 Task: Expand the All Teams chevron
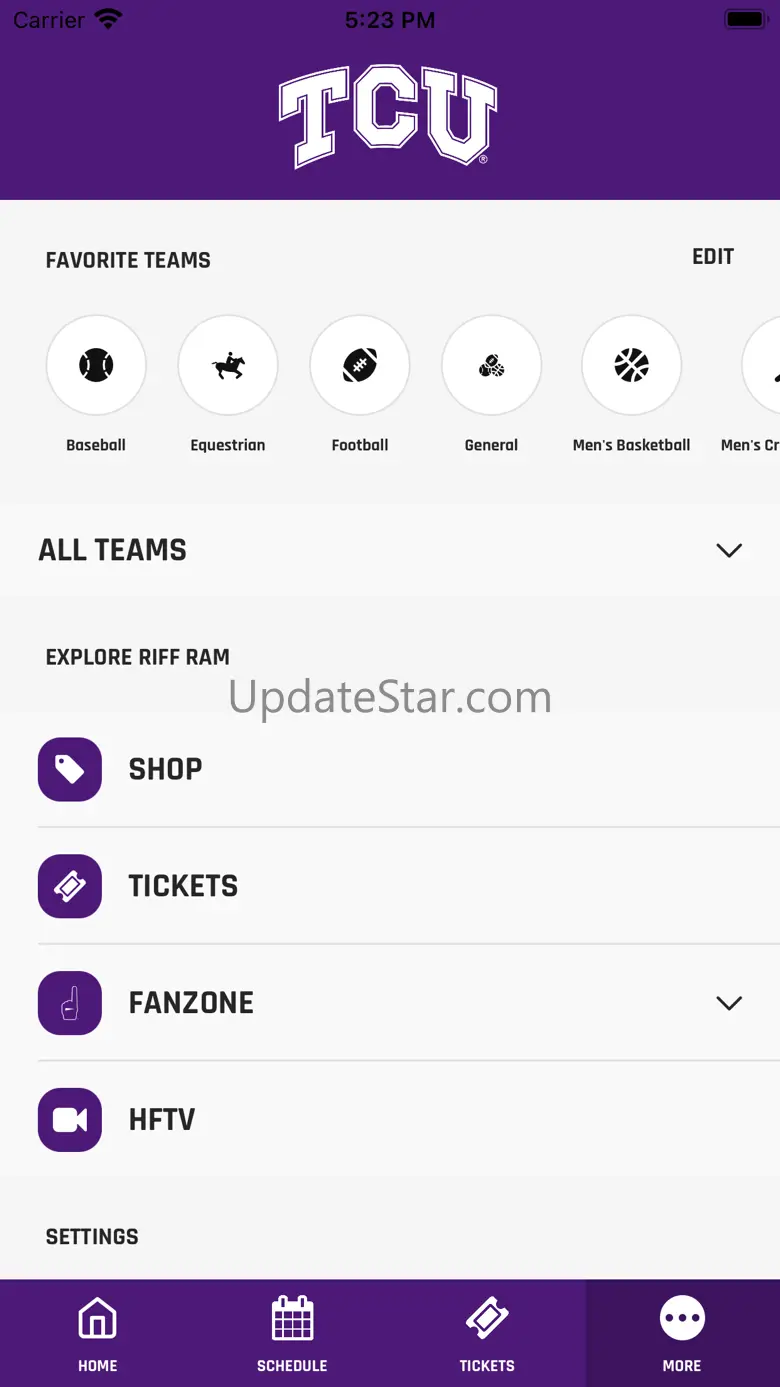729,550
